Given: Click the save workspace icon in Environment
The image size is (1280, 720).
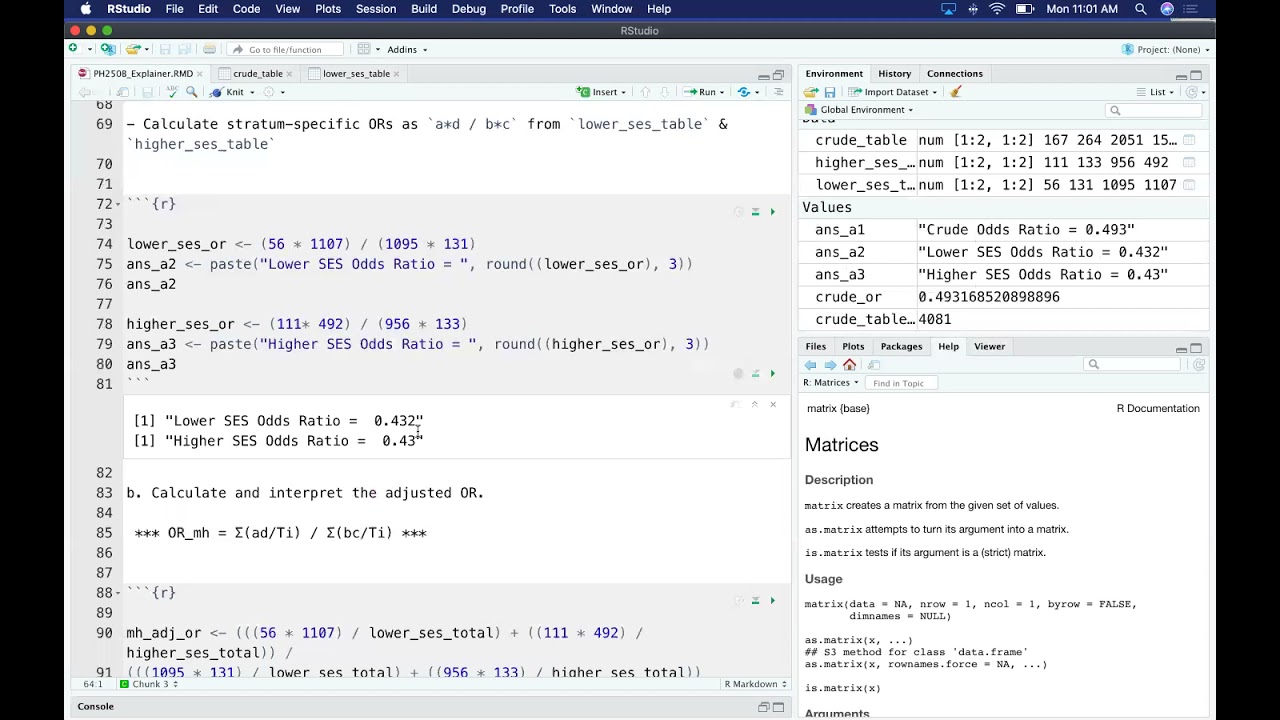Looking at the screenshot, I should (830, 92).
